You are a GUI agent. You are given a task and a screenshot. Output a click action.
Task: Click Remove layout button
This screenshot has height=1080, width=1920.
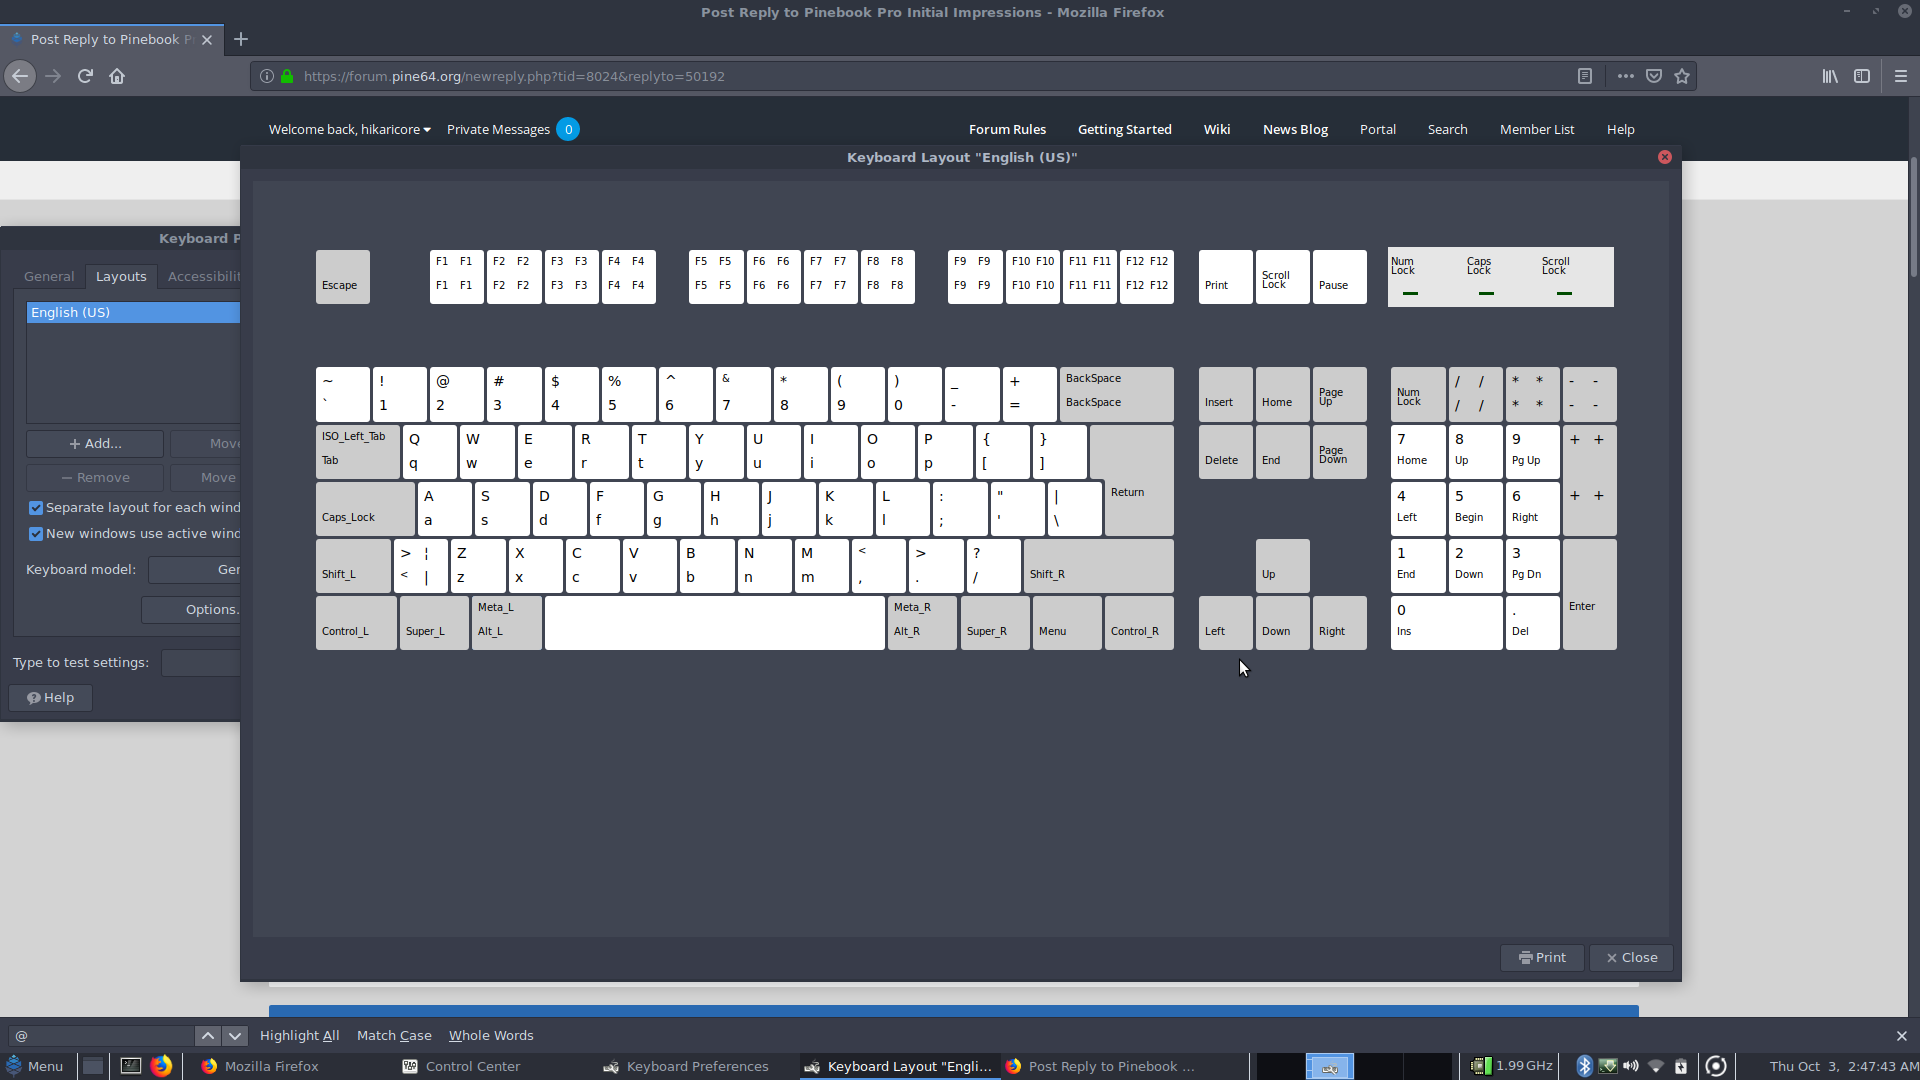pyautogui.click(x=95, y=478)
